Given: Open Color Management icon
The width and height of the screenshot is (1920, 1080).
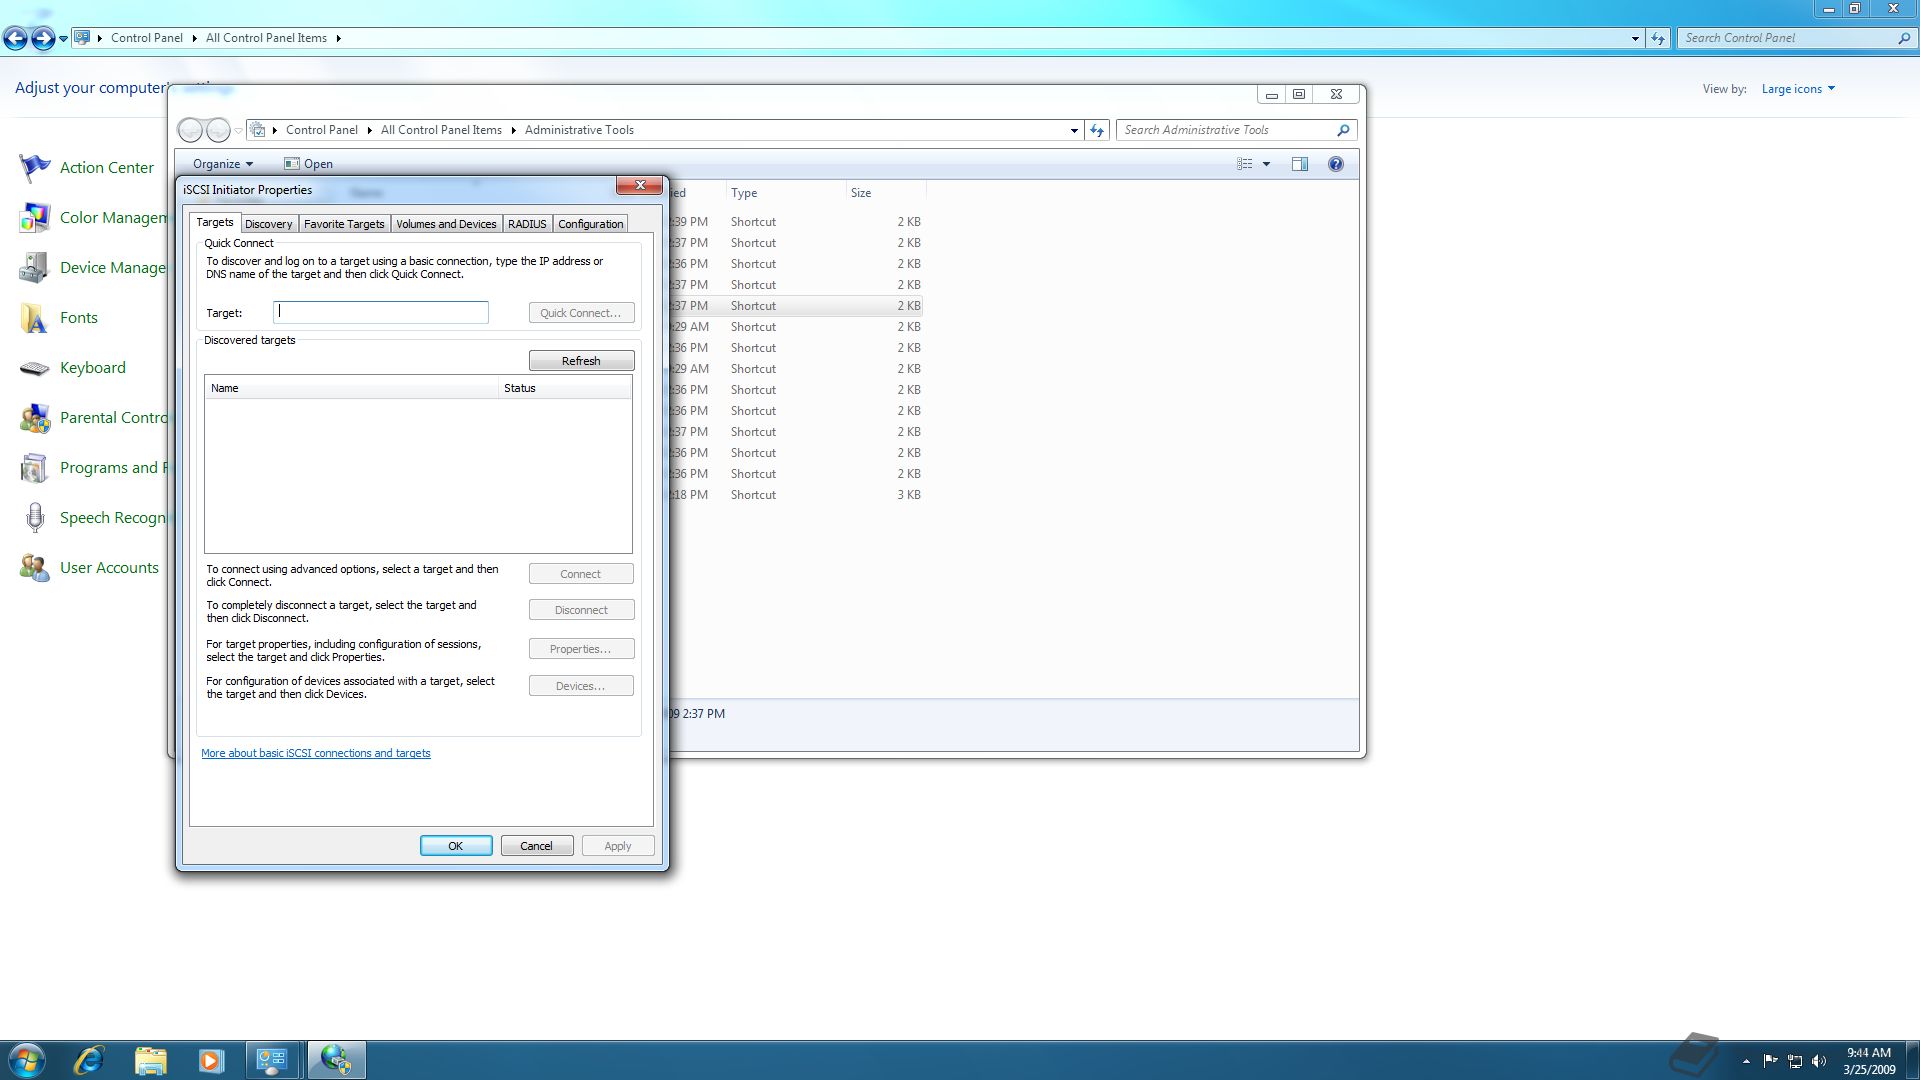Looking at the screenshot, I should coord(35,218).
